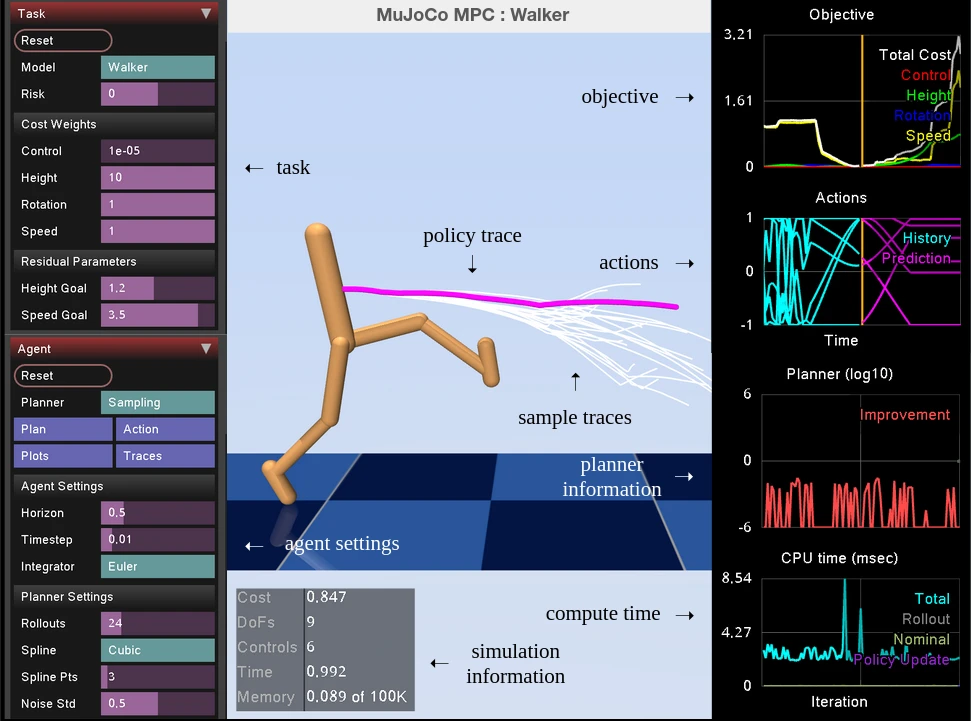The image size is (972, 721).
Task: Click the Residual Parameters section header
Action: click(114, 261)
